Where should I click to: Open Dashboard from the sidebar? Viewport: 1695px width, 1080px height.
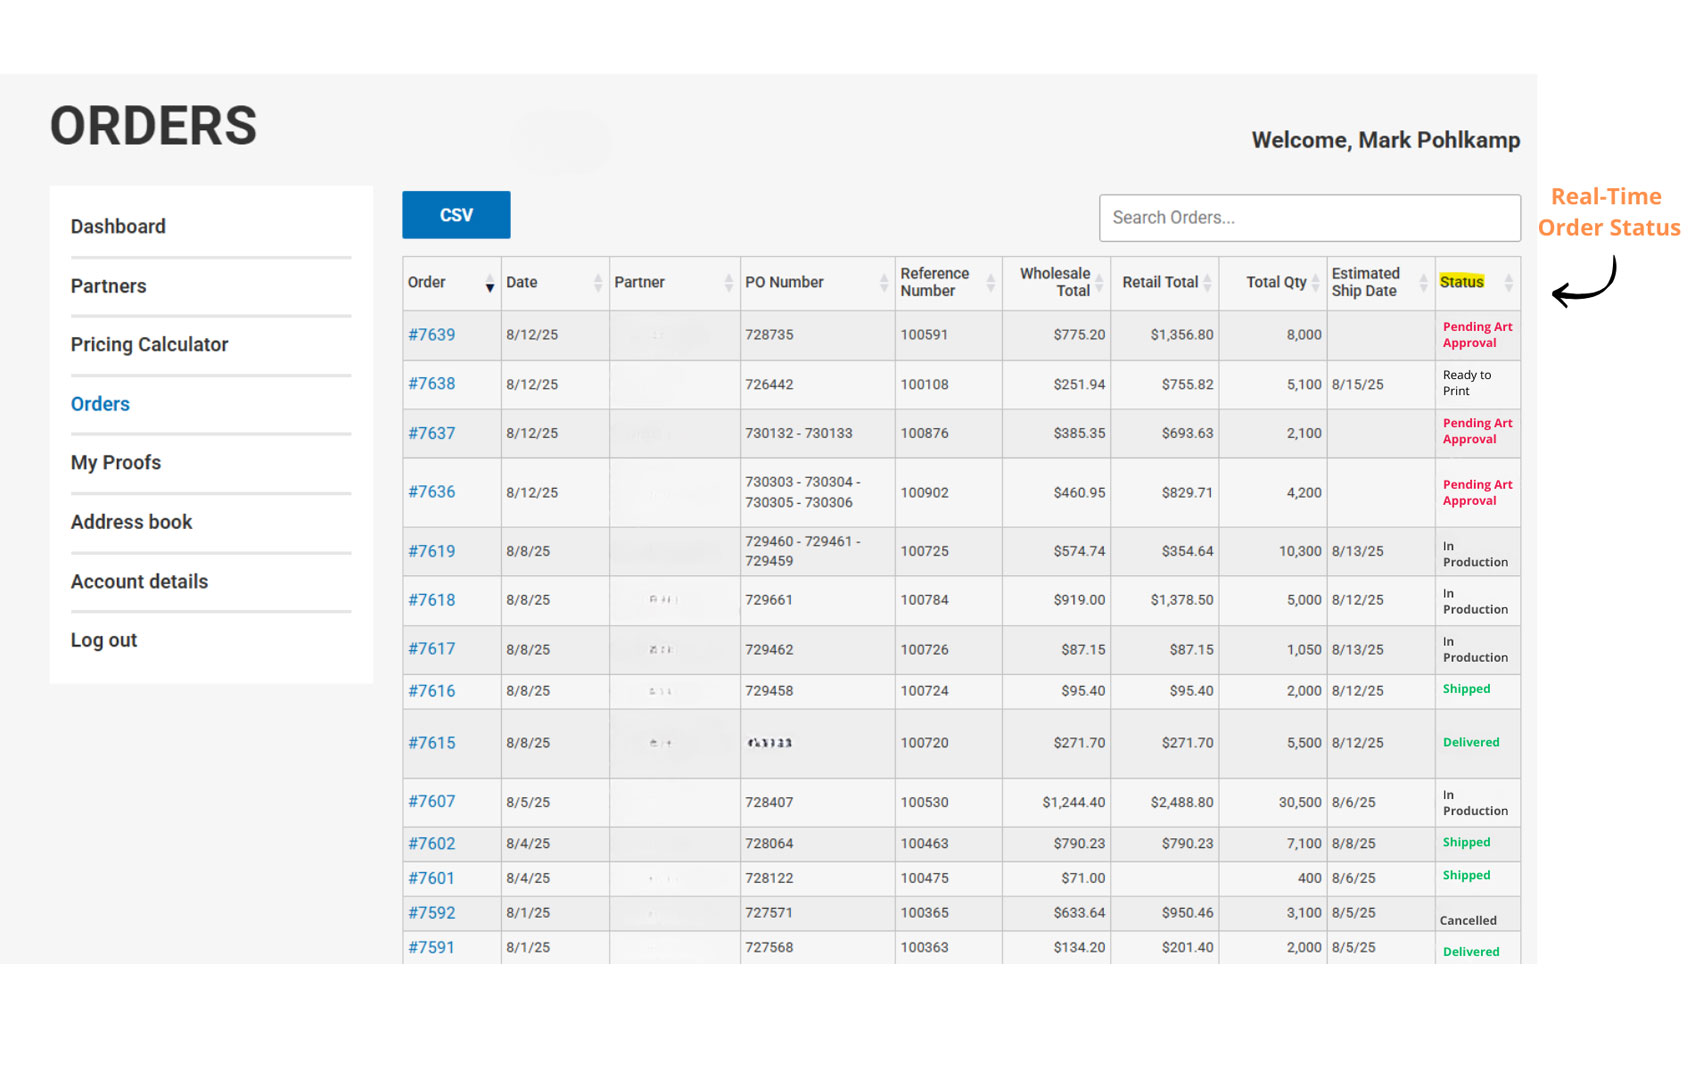[x=118, y=226]
